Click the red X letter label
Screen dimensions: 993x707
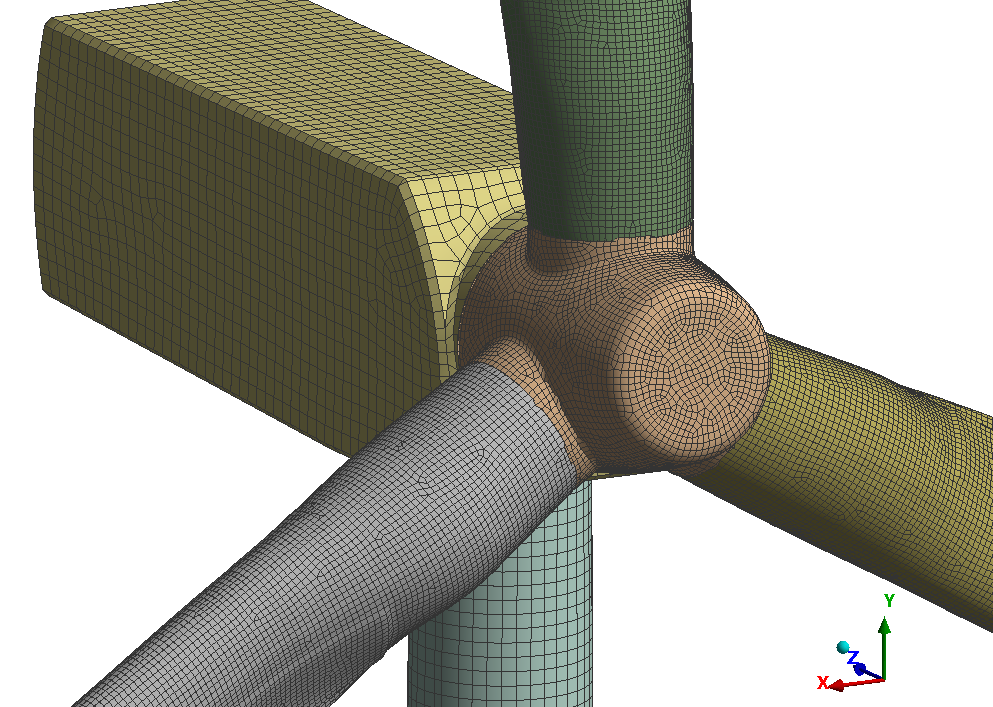point(822,683)
